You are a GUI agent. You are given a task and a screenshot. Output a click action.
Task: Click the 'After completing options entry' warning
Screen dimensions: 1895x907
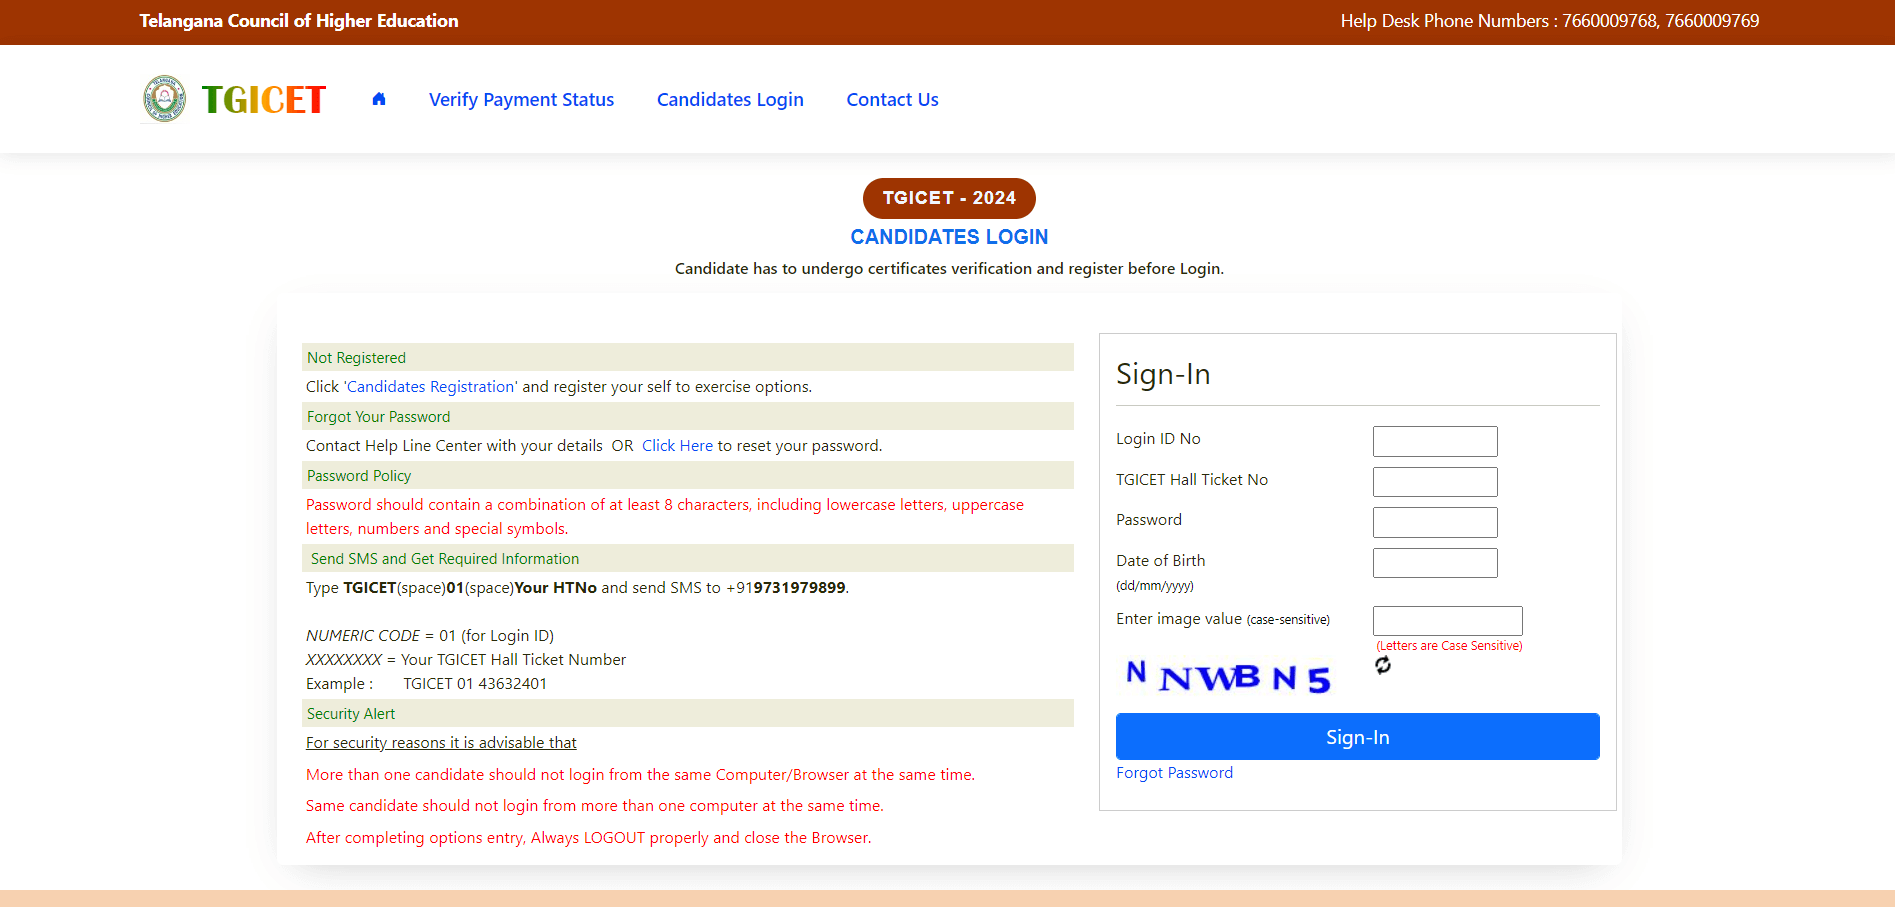pos(588,838)
